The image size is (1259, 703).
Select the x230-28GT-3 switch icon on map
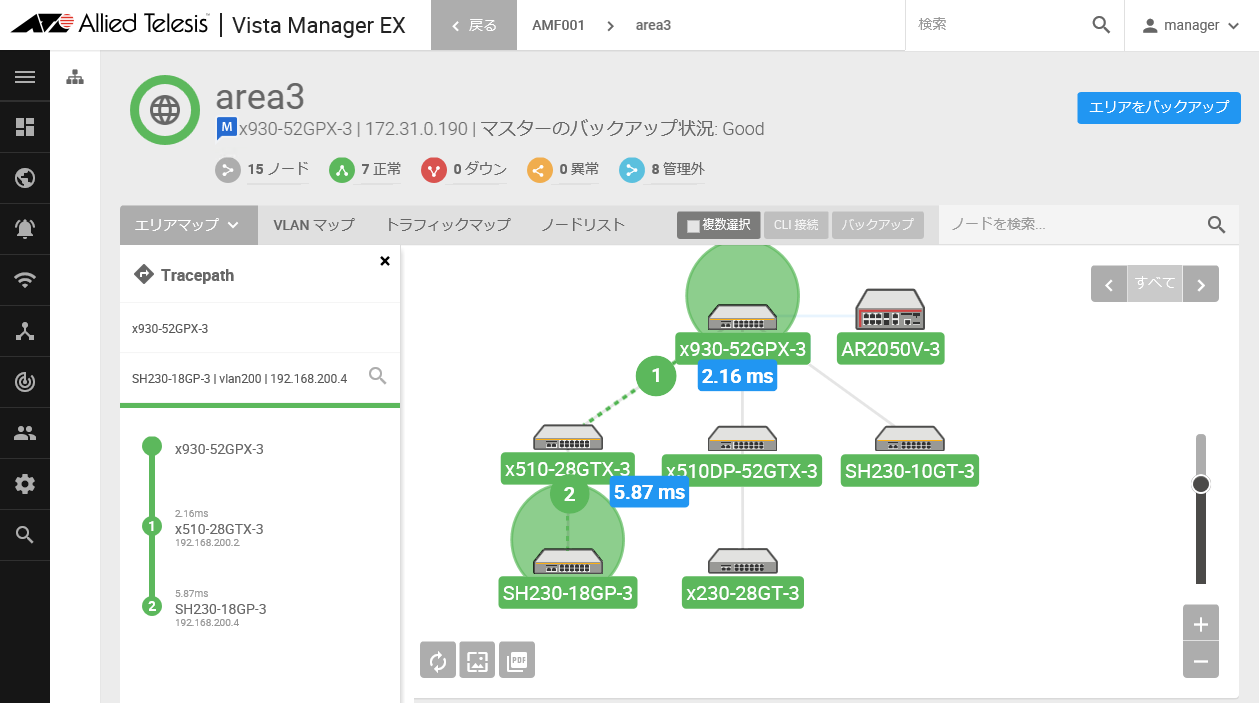click(742, 561)
